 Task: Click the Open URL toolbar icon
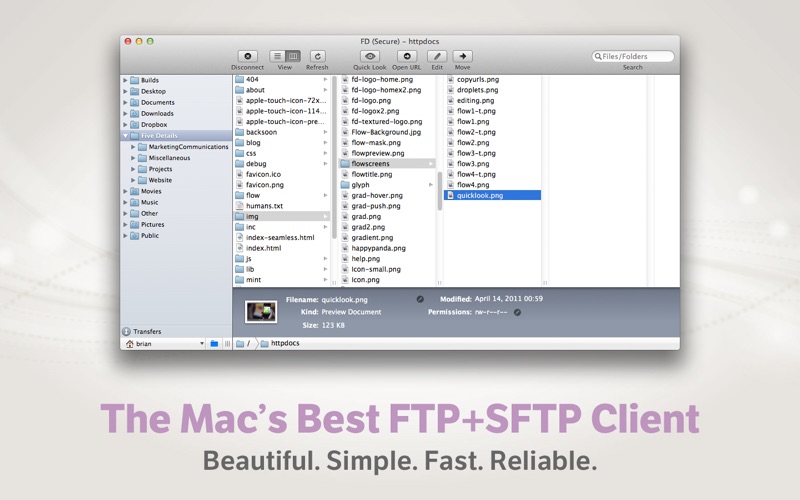tap(406, 57)
